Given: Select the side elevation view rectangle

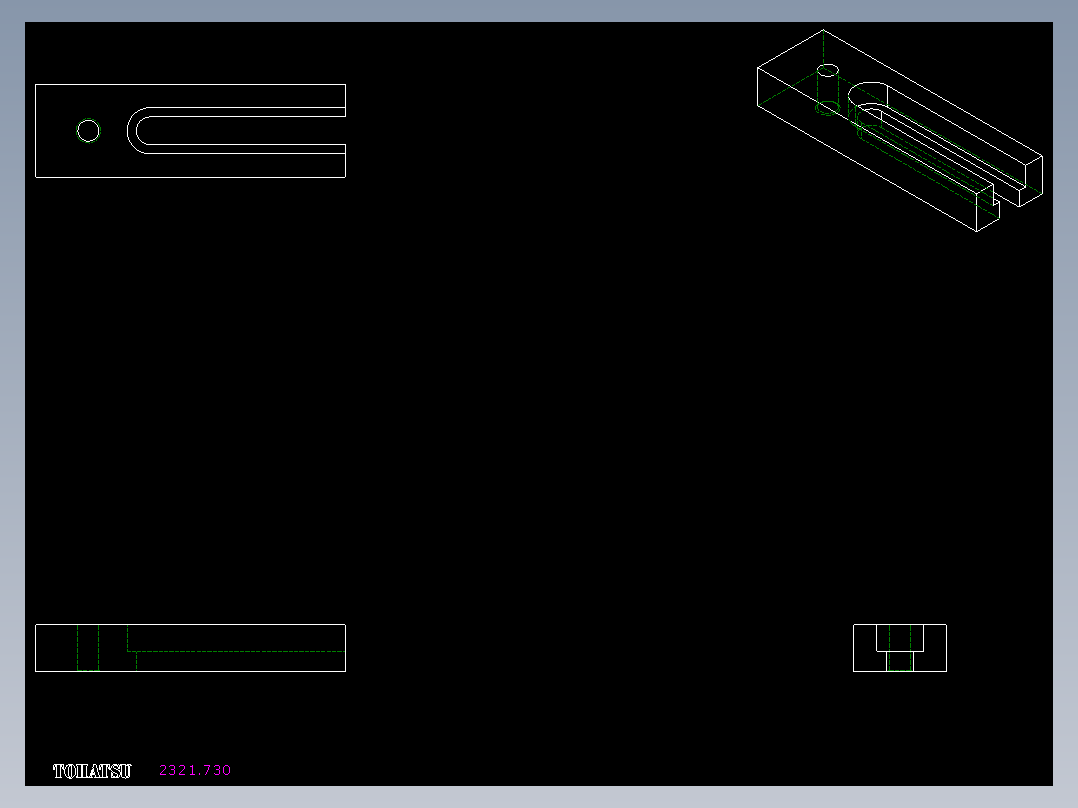Looking at the screenshot, I should click(190, 648).
